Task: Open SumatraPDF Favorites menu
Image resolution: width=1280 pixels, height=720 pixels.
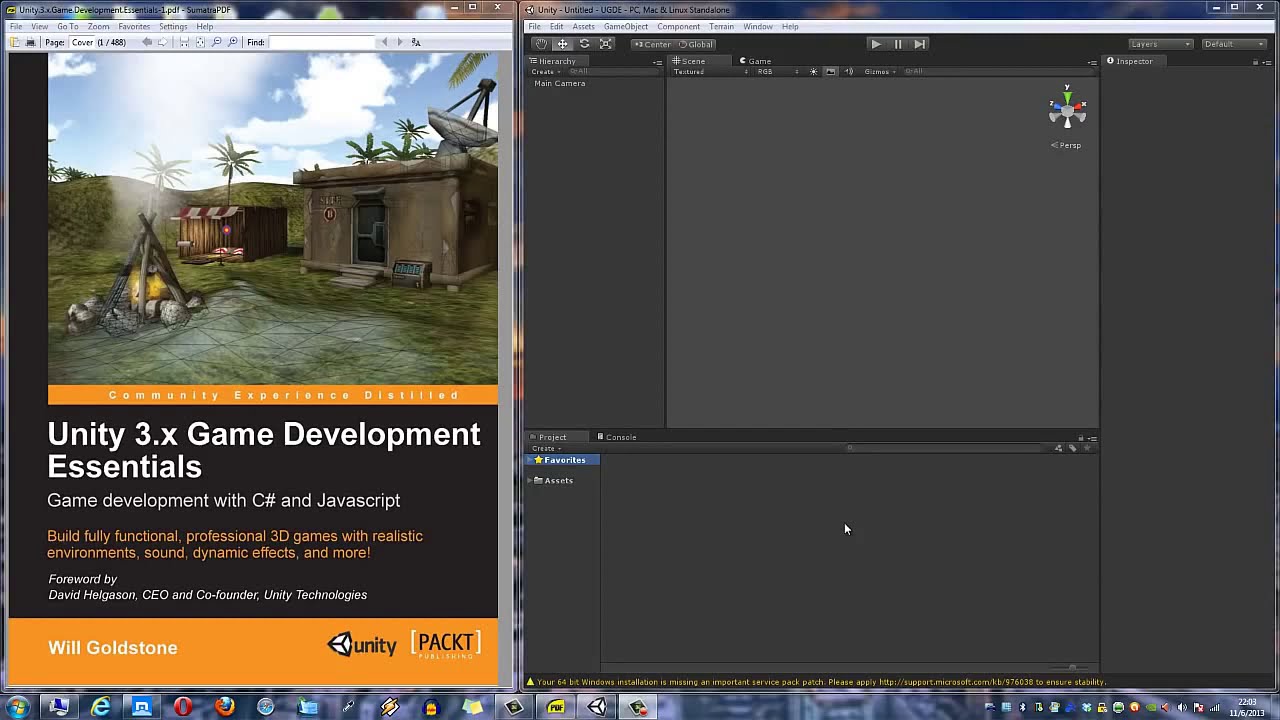Action: tap(134, 27)
